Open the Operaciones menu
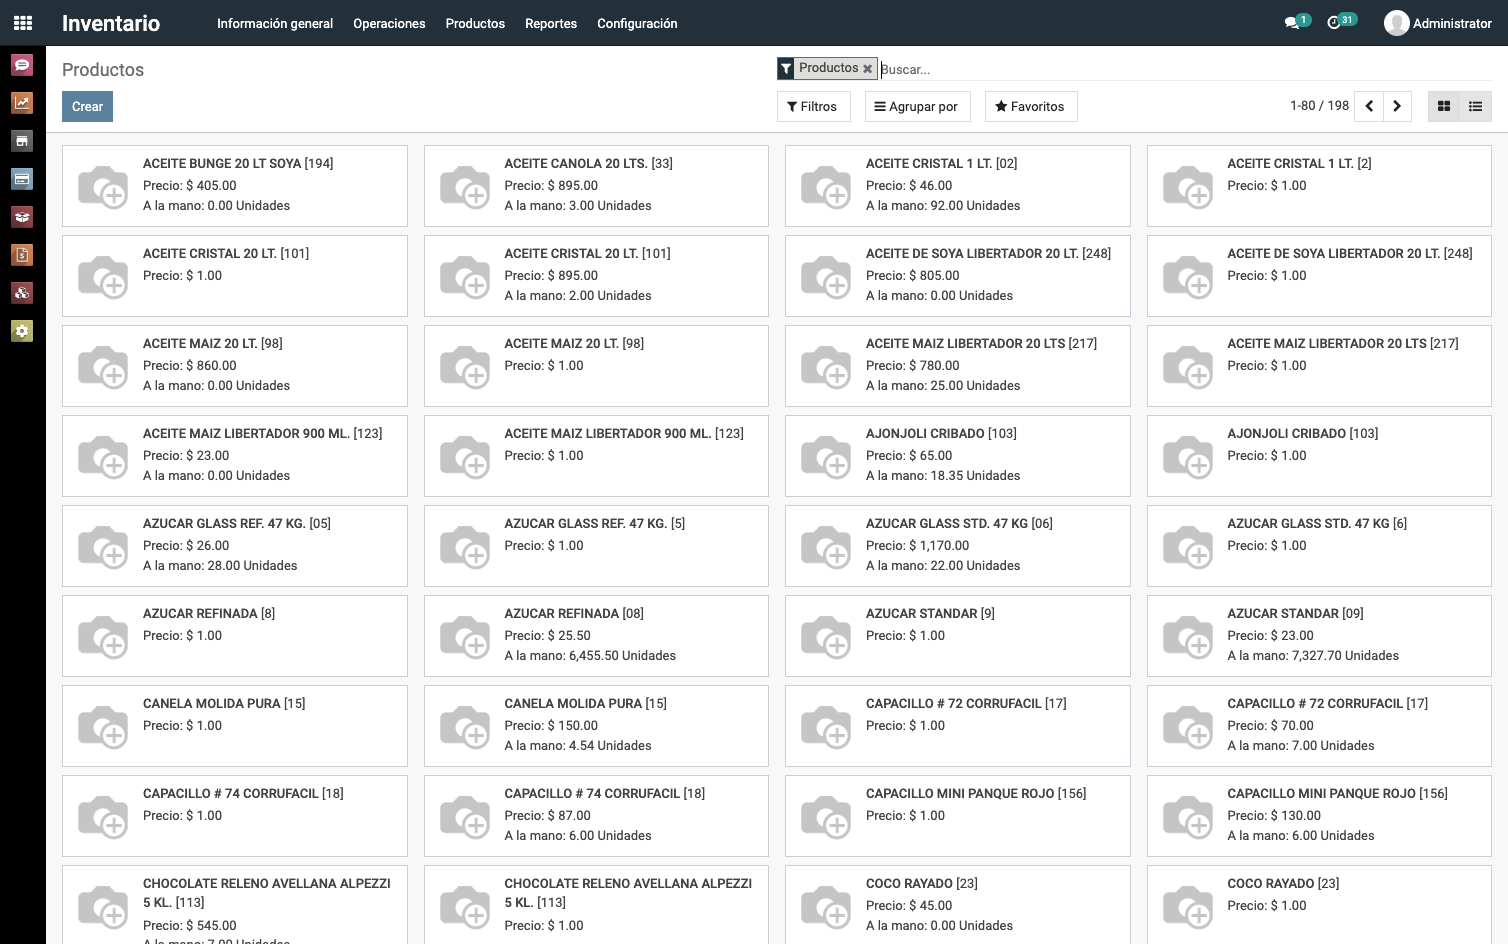Viewport: 1508px width, 944px height. pos(389,23)
